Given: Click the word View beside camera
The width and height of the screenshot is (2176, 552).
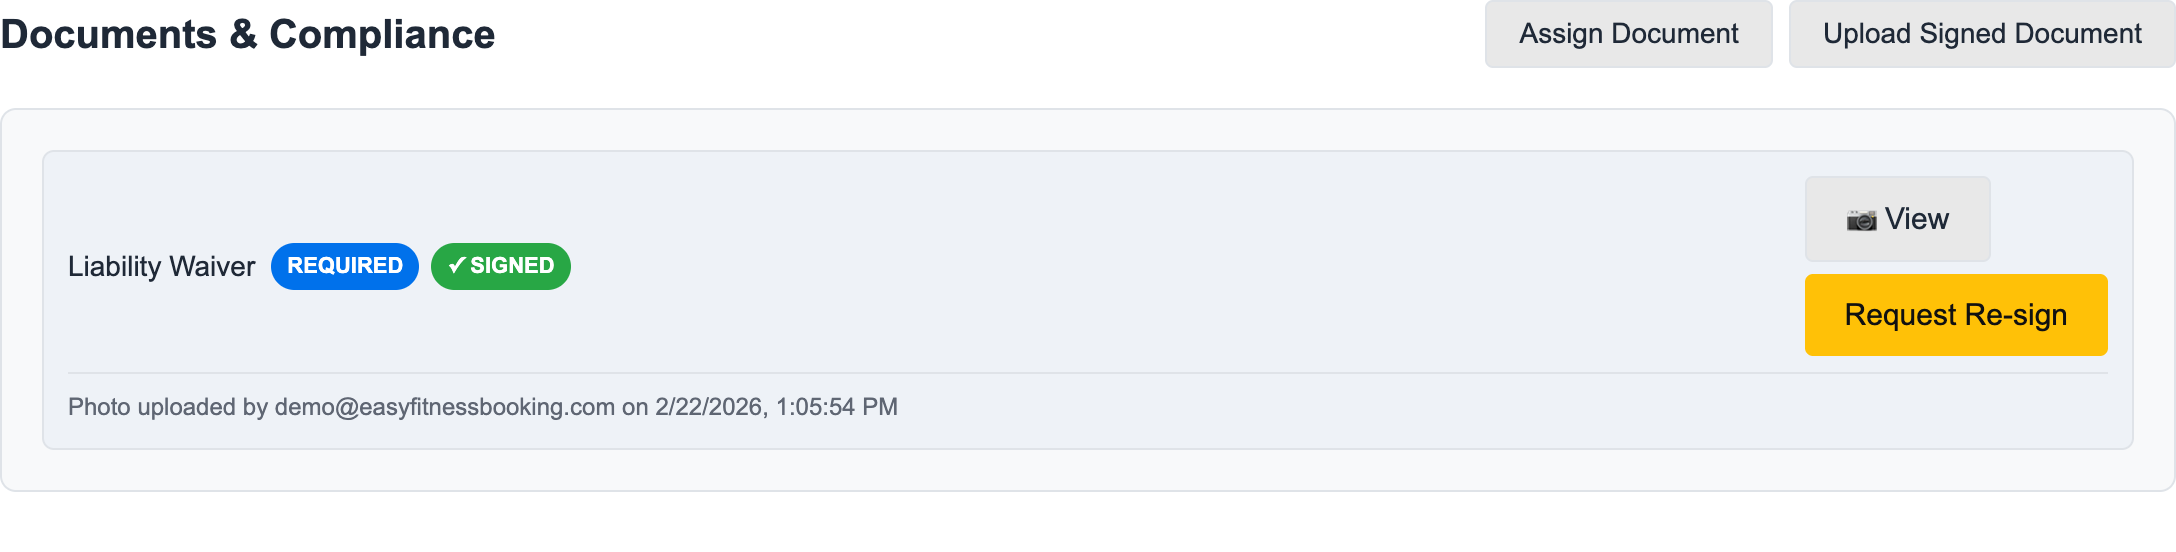Looking at the screenshot, I should (x=1917, y=219).
